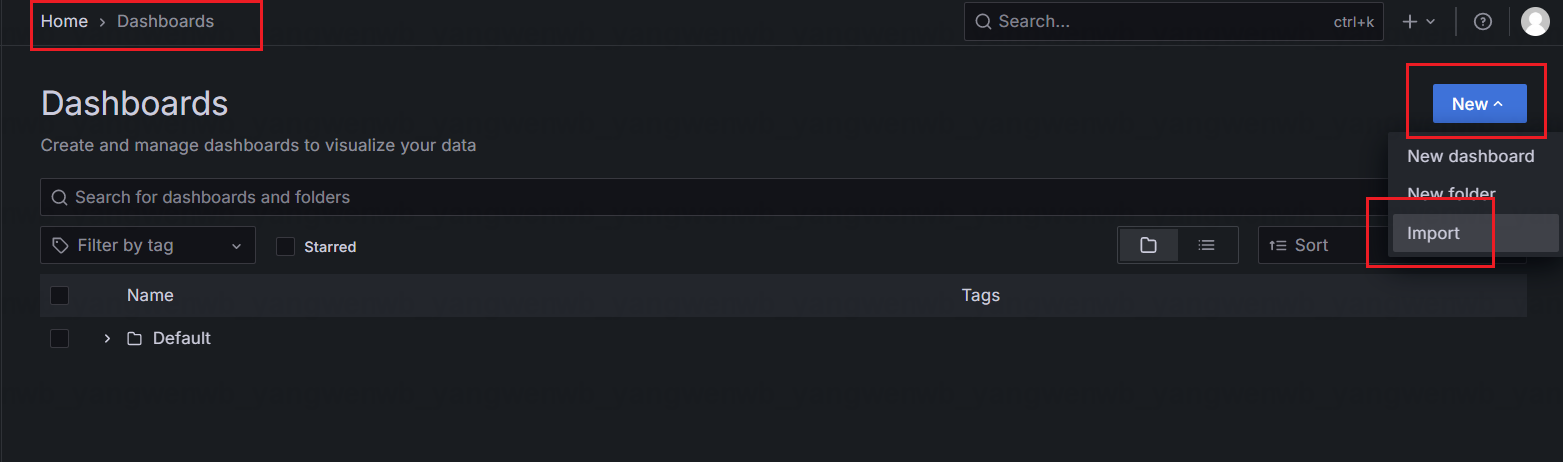
Task: Open the Filter by tag dropdown
Action: coord(148,245)
